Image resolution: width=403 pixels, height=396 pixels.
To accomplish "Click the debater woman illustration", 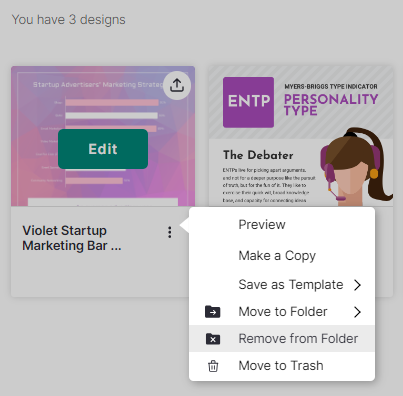I will (357, 167).
